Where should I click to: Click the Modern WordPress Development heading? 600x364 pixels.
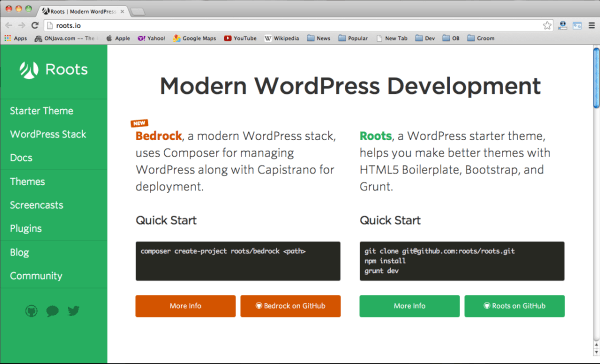[350, 86]
